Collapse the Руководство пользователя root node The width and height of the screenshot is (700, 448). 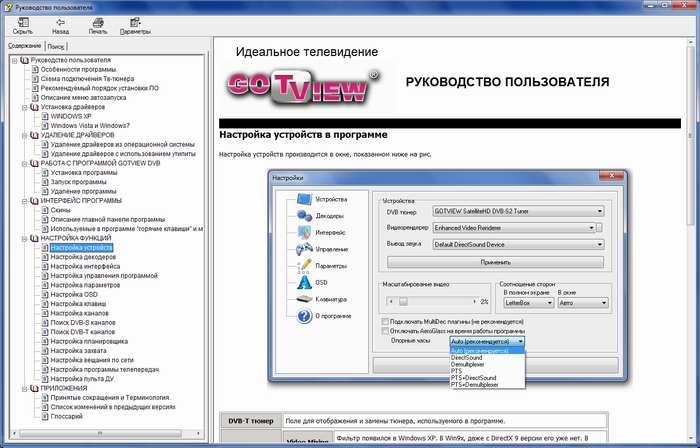(x=15, y=60)
